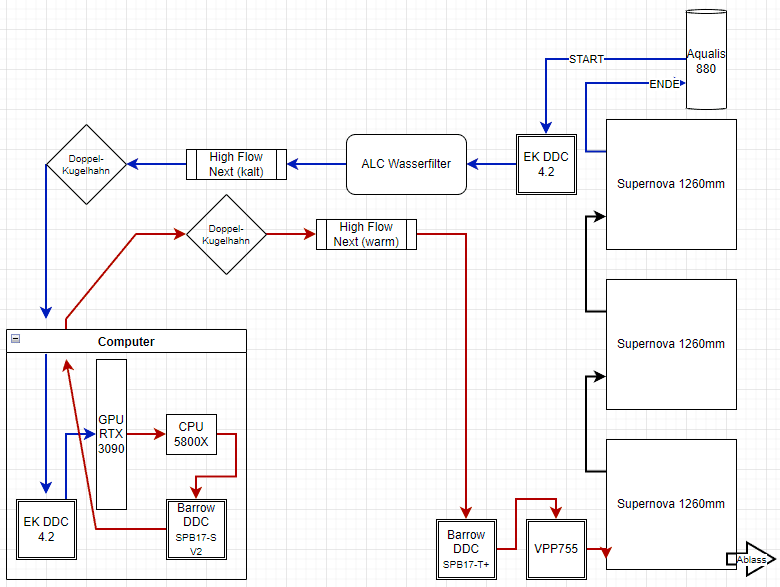The height and width of the screenshot is (587, 780).
Task: Select the bottom Supernova 1260mm radiator
Action: coord(671,504)
